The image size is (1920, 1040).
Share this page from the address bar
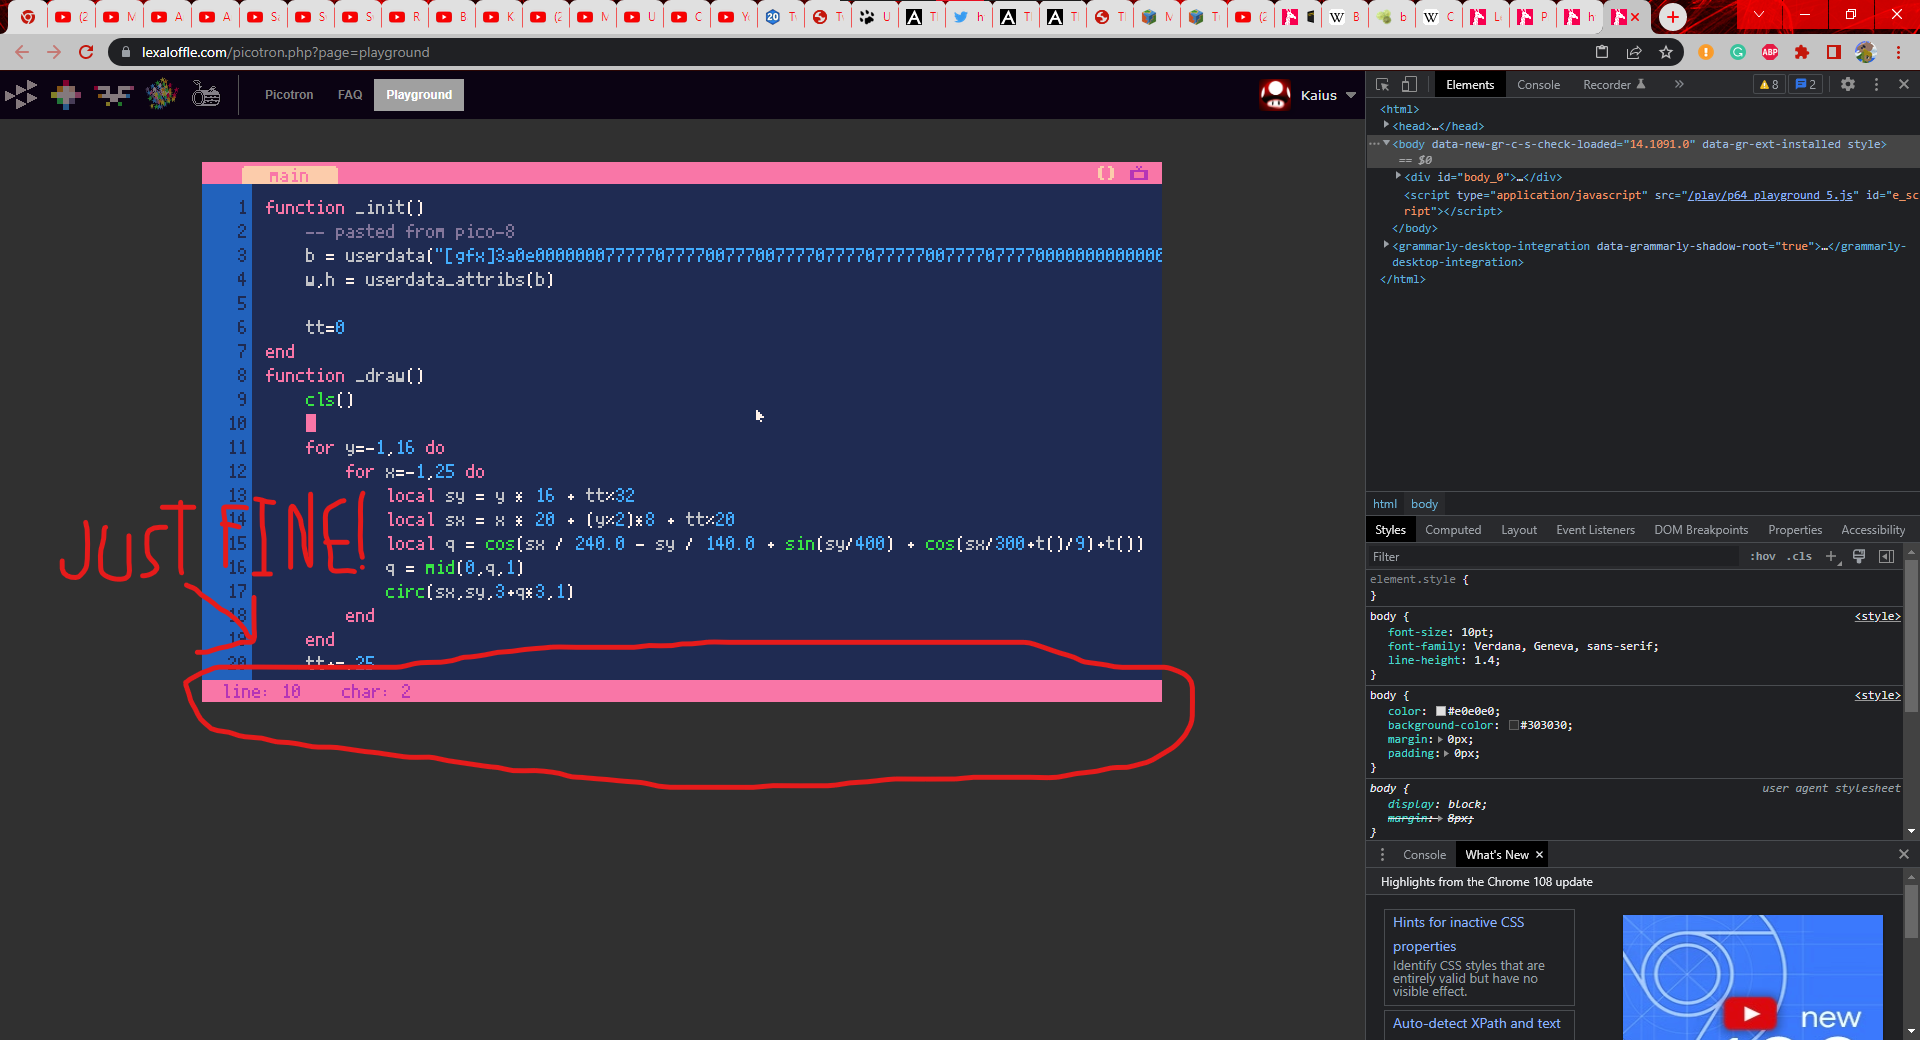point(1634,52)
